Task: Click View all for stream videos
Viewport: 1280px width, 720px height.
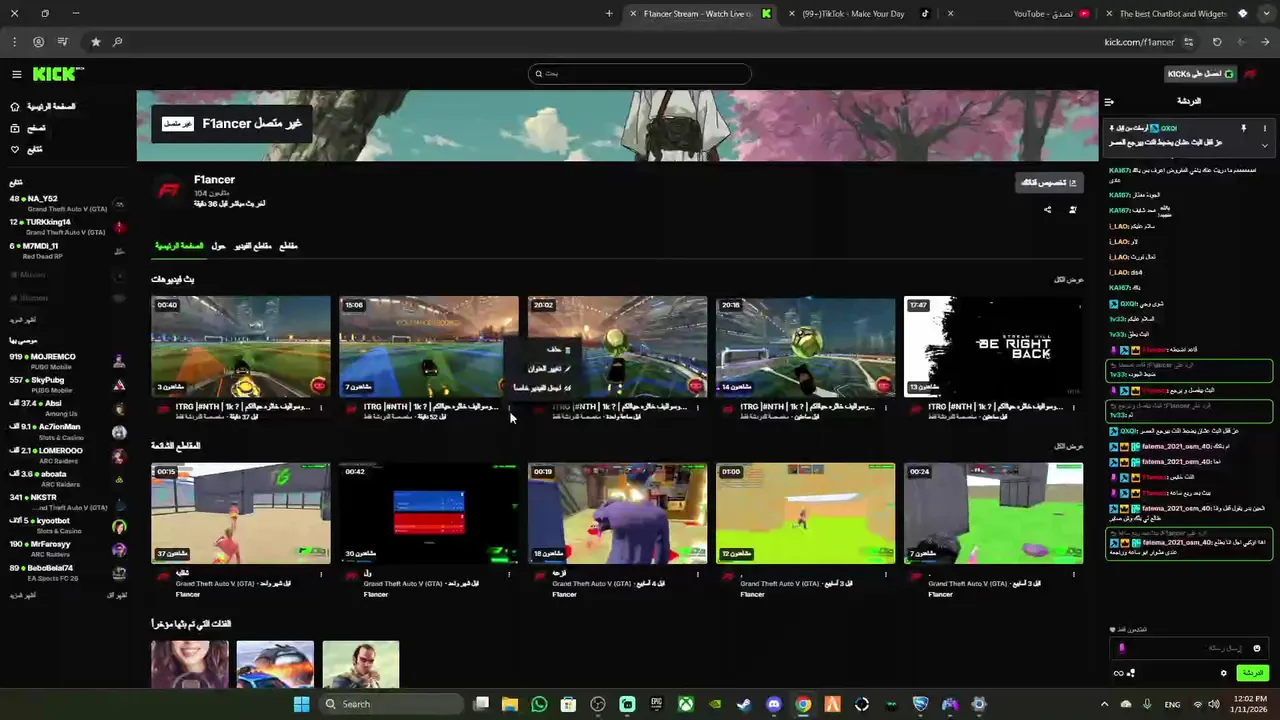Action: point(1069,280)
